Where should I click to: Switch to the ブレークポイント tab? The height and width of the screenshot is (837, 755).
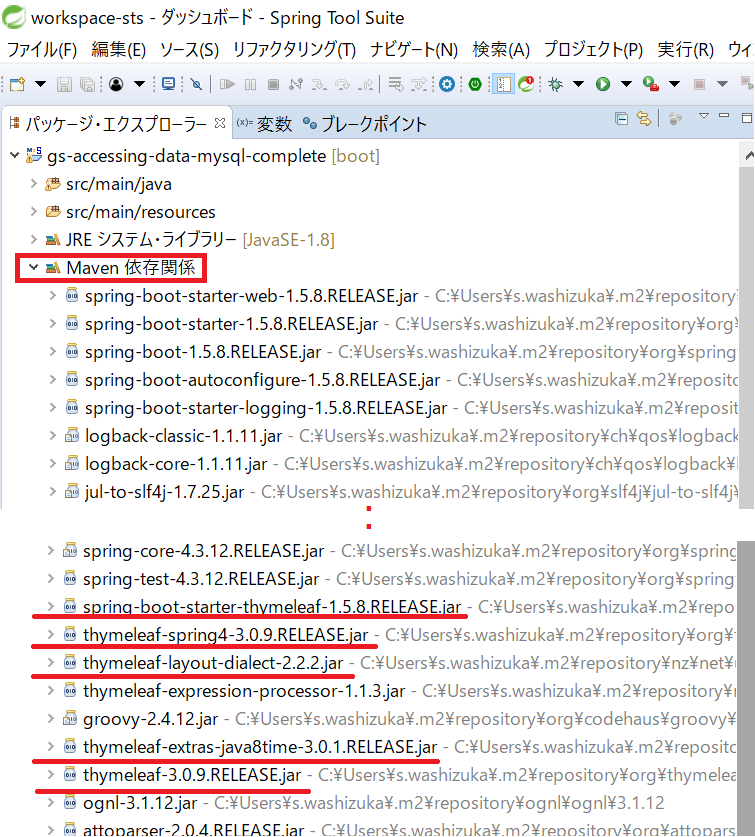(x=373, y=124)
